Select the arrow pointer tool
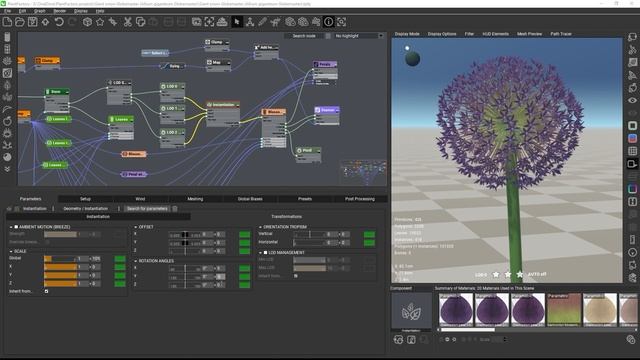The width and height of the screenshot is (640, 360). tap(236, 22)
